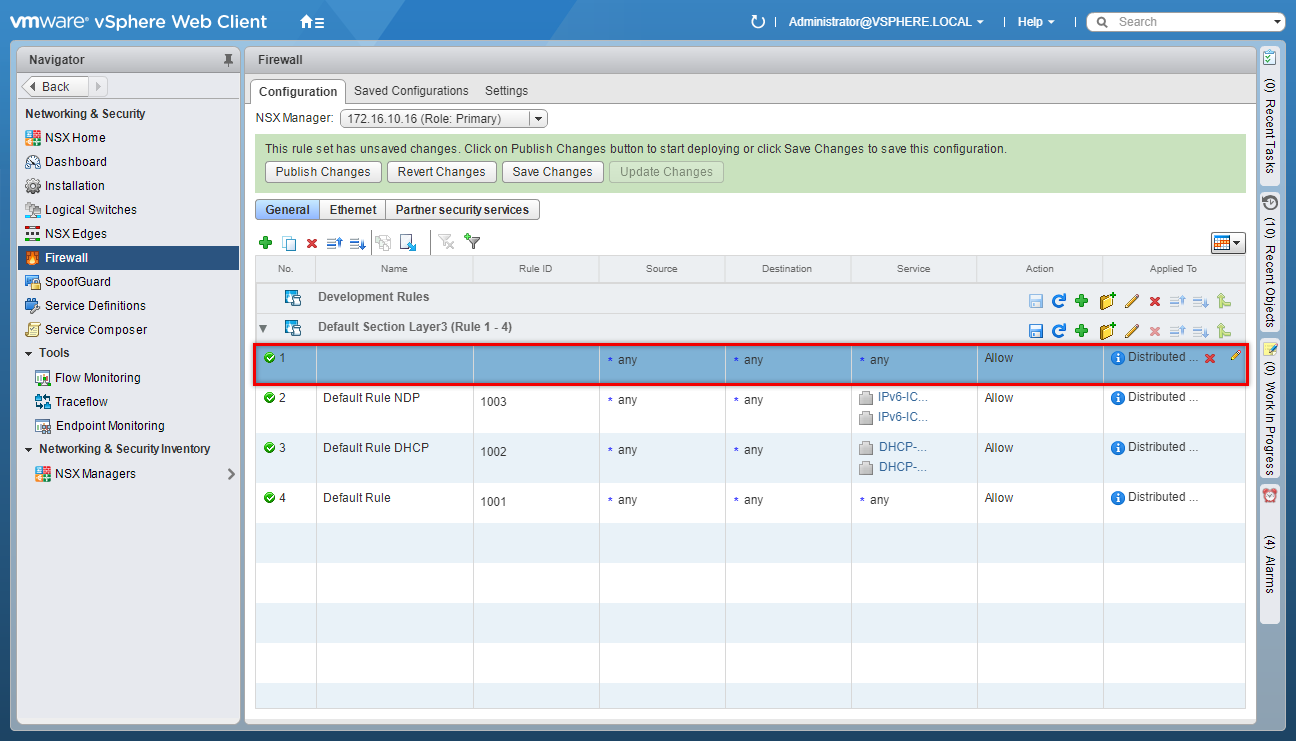This screenshot has height=741, width=1296.
Task: Collapse the Default Section Layer3 section
Action: click(x=264, y=328)
